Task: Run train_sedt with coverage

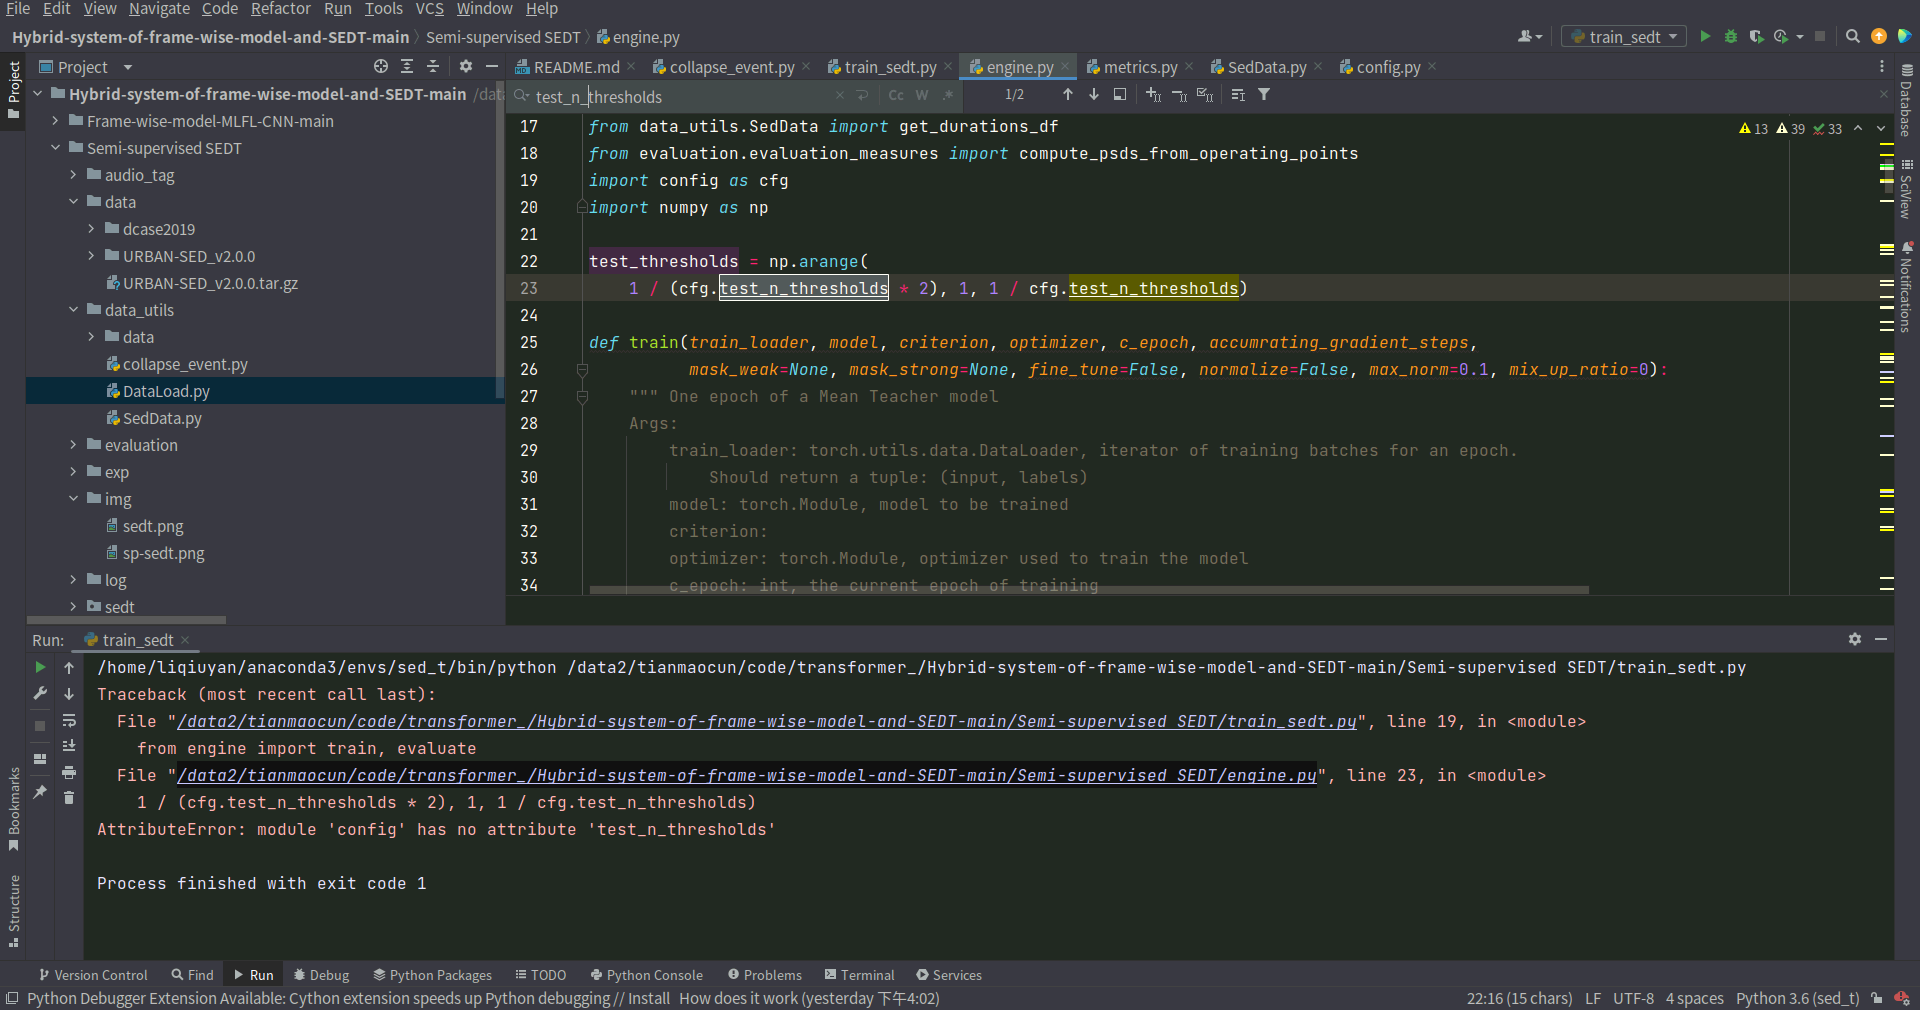Action: (1757, 36)
